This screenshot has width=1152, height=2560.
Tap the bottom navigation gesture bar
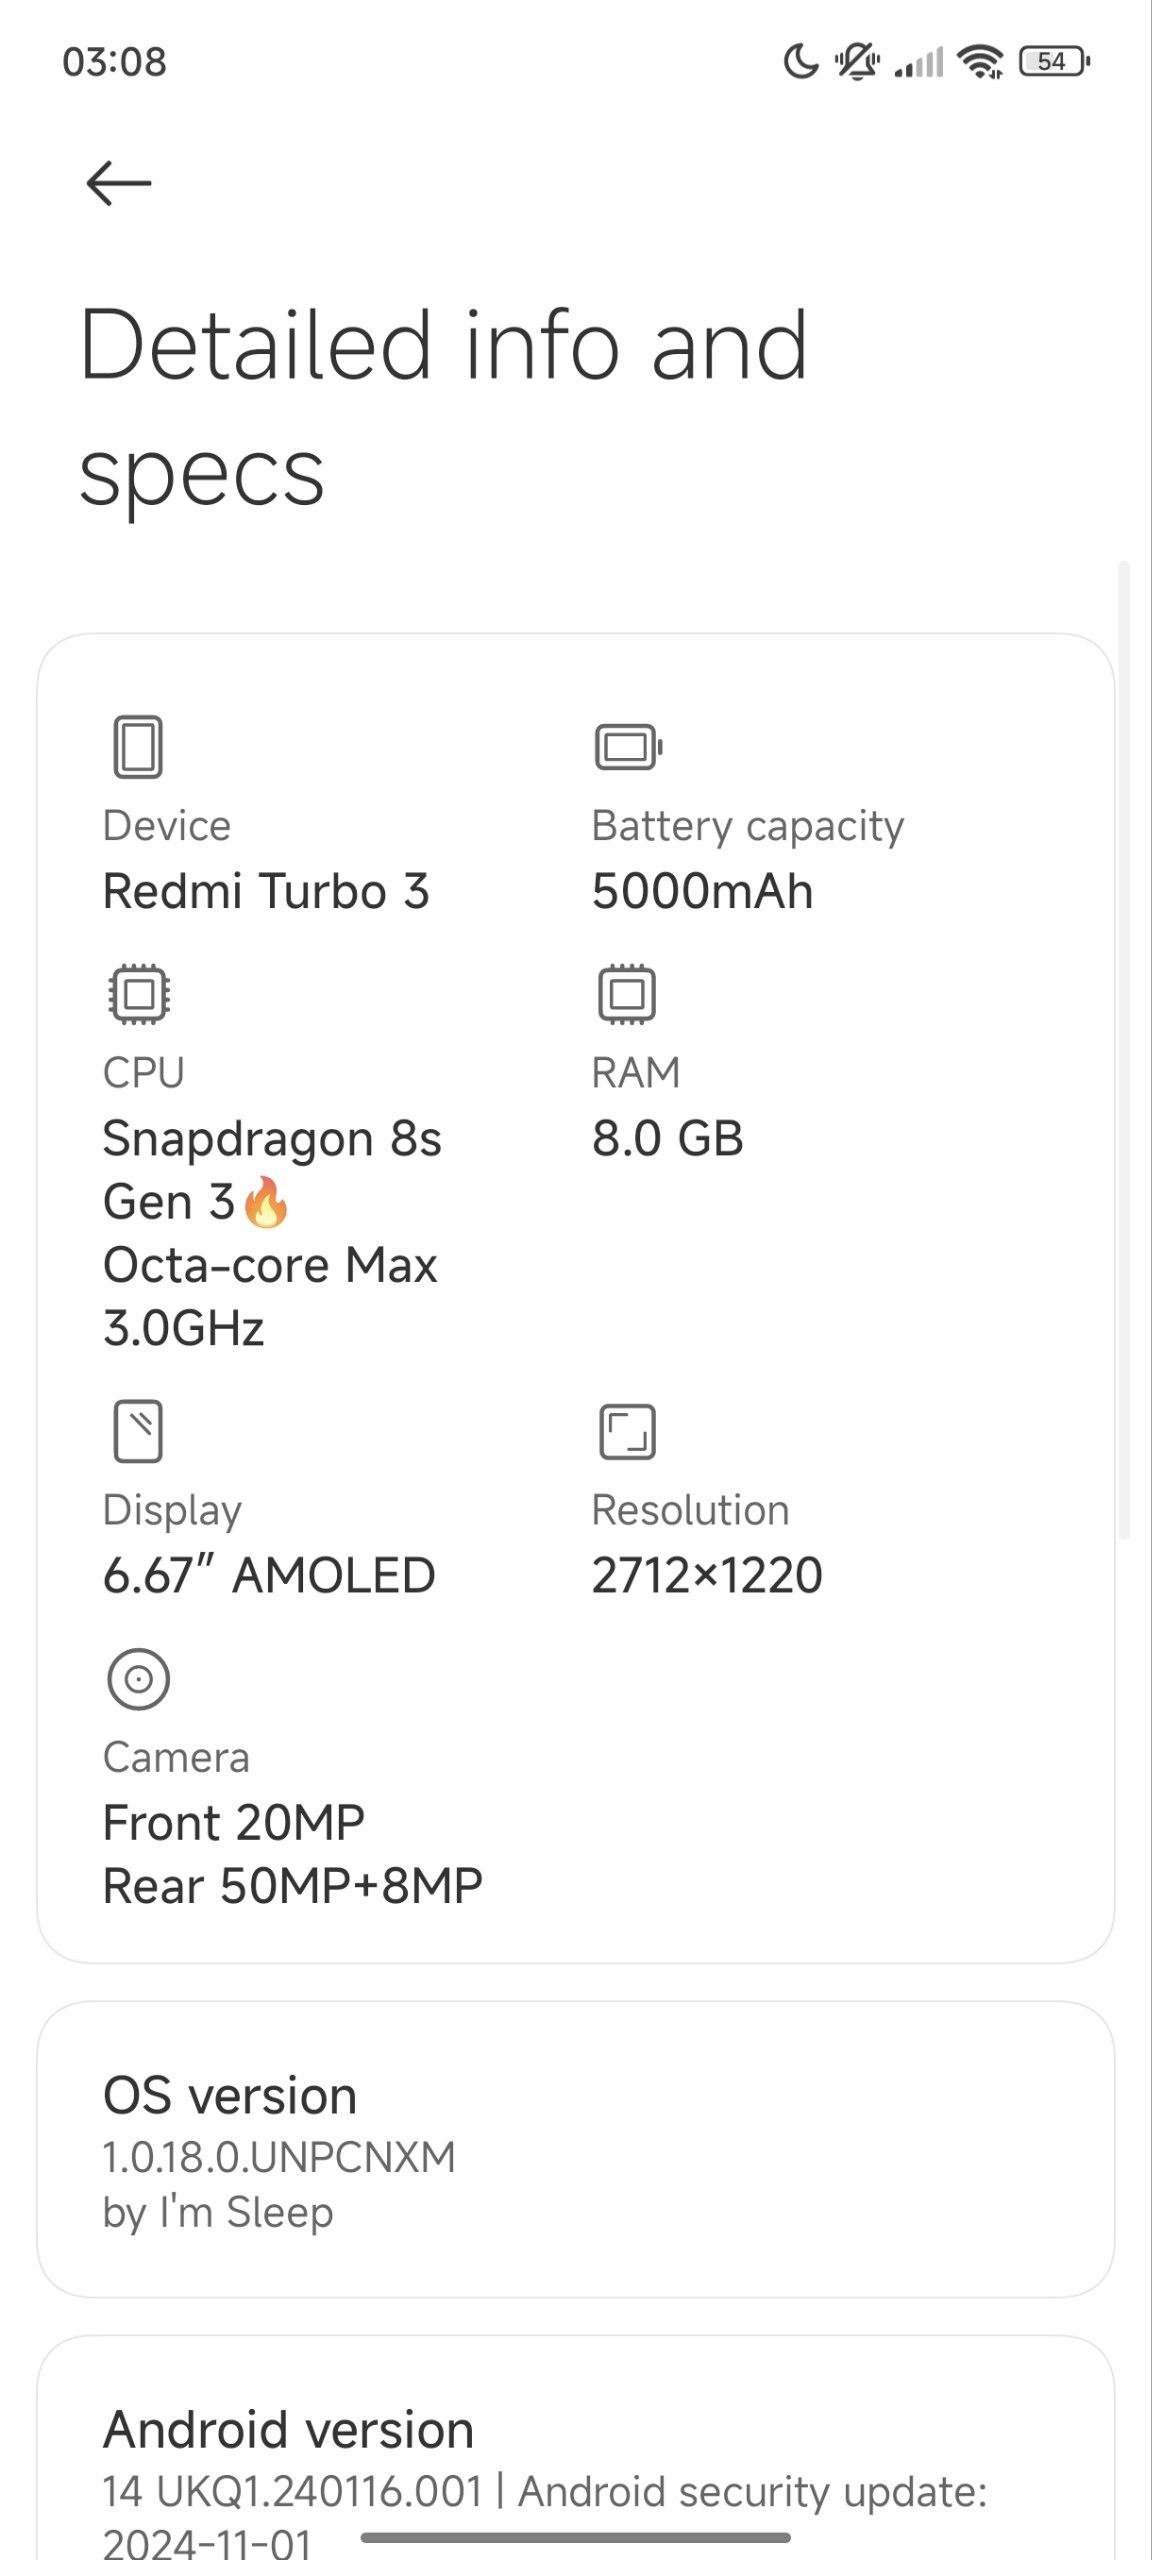tap(576, 2538)
